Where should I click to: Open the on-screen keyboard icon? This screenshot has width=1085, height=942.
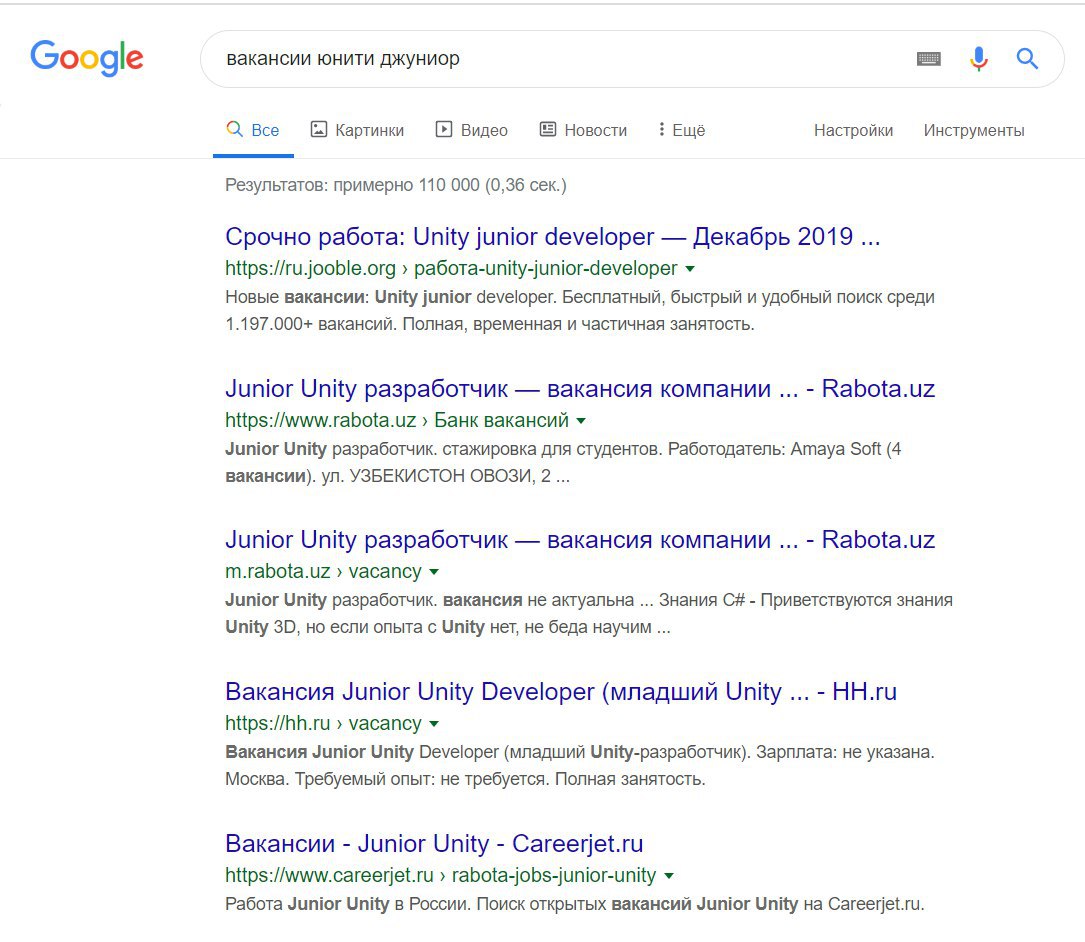tap(929, 59)
